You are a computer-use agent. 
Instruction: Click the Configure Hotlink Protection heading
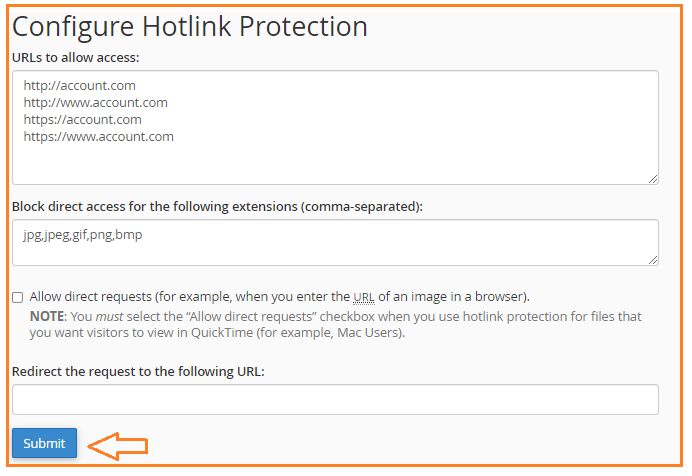(x=190, y=26)
